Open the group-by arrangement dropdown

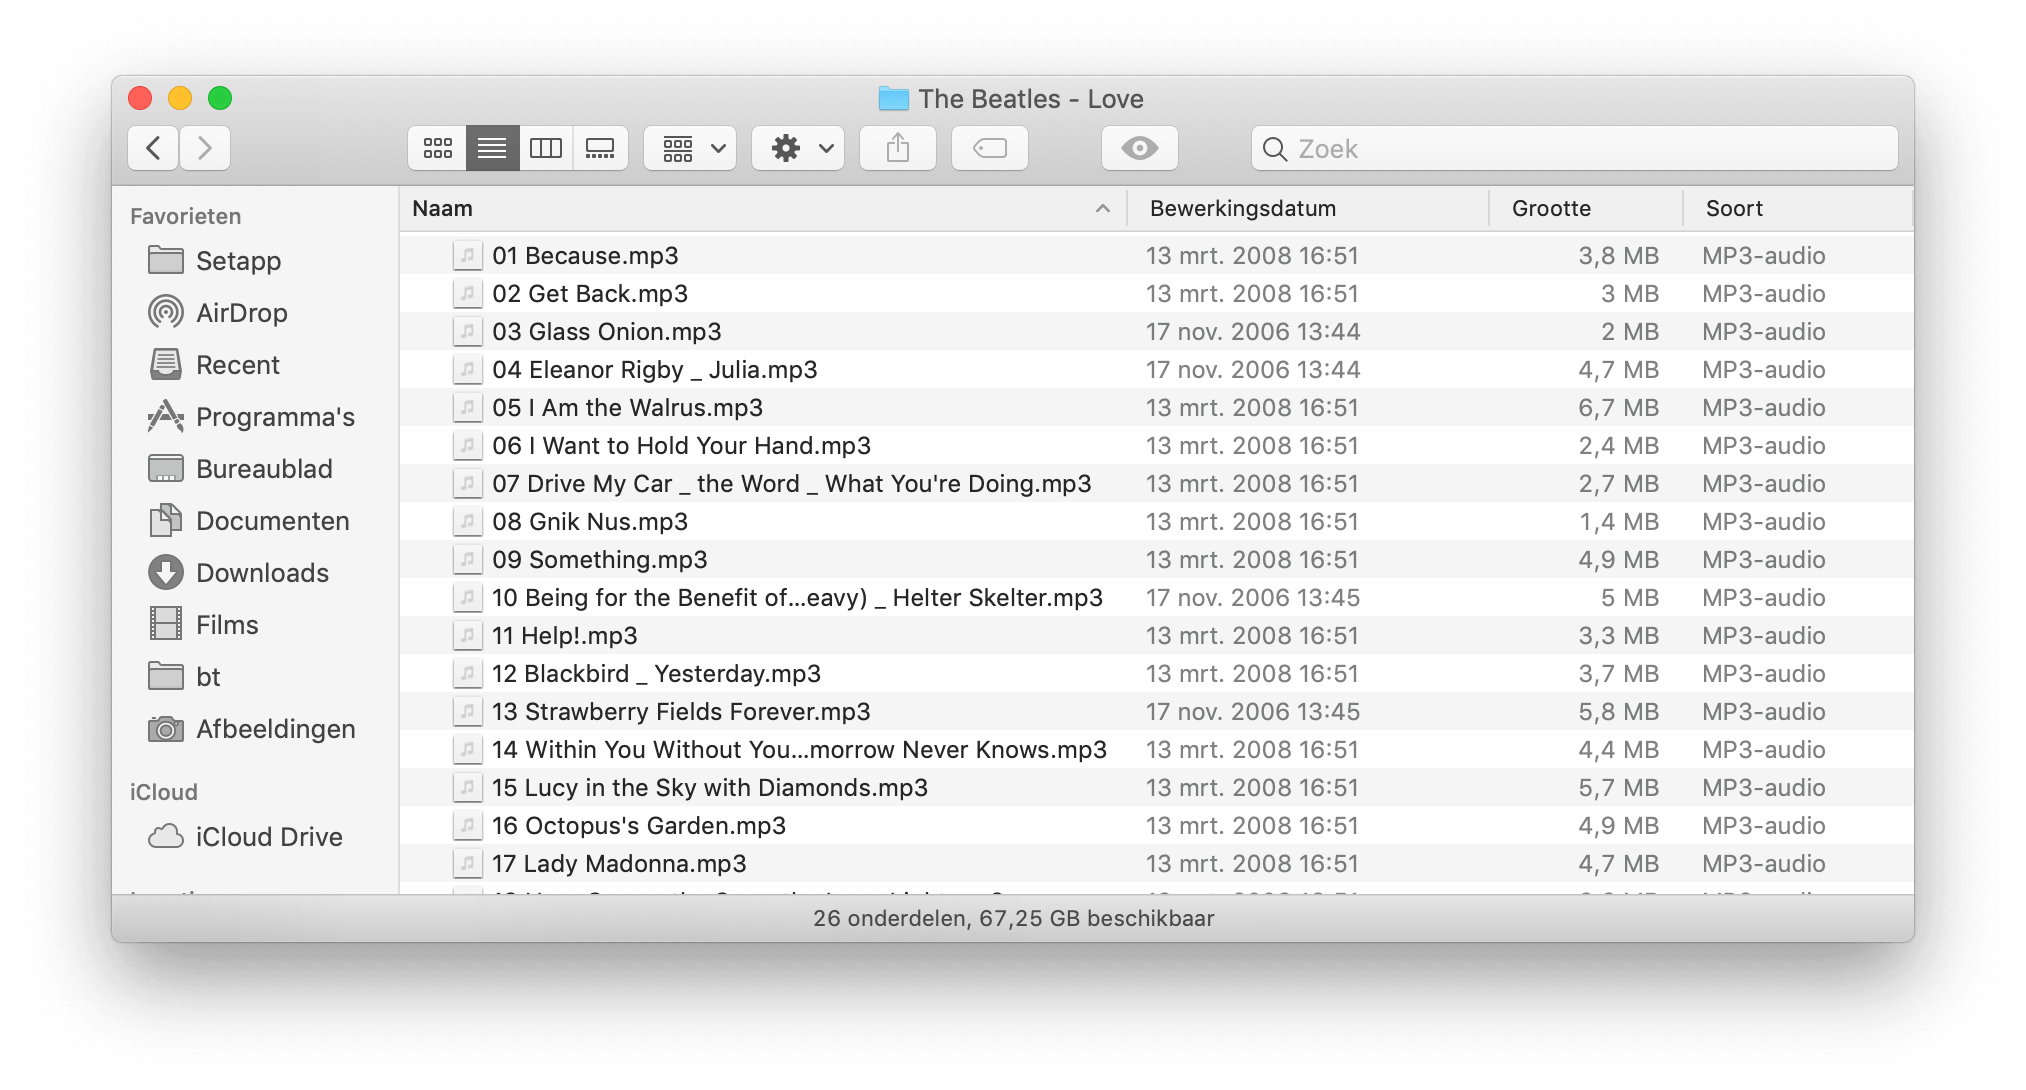pos(690,148)
